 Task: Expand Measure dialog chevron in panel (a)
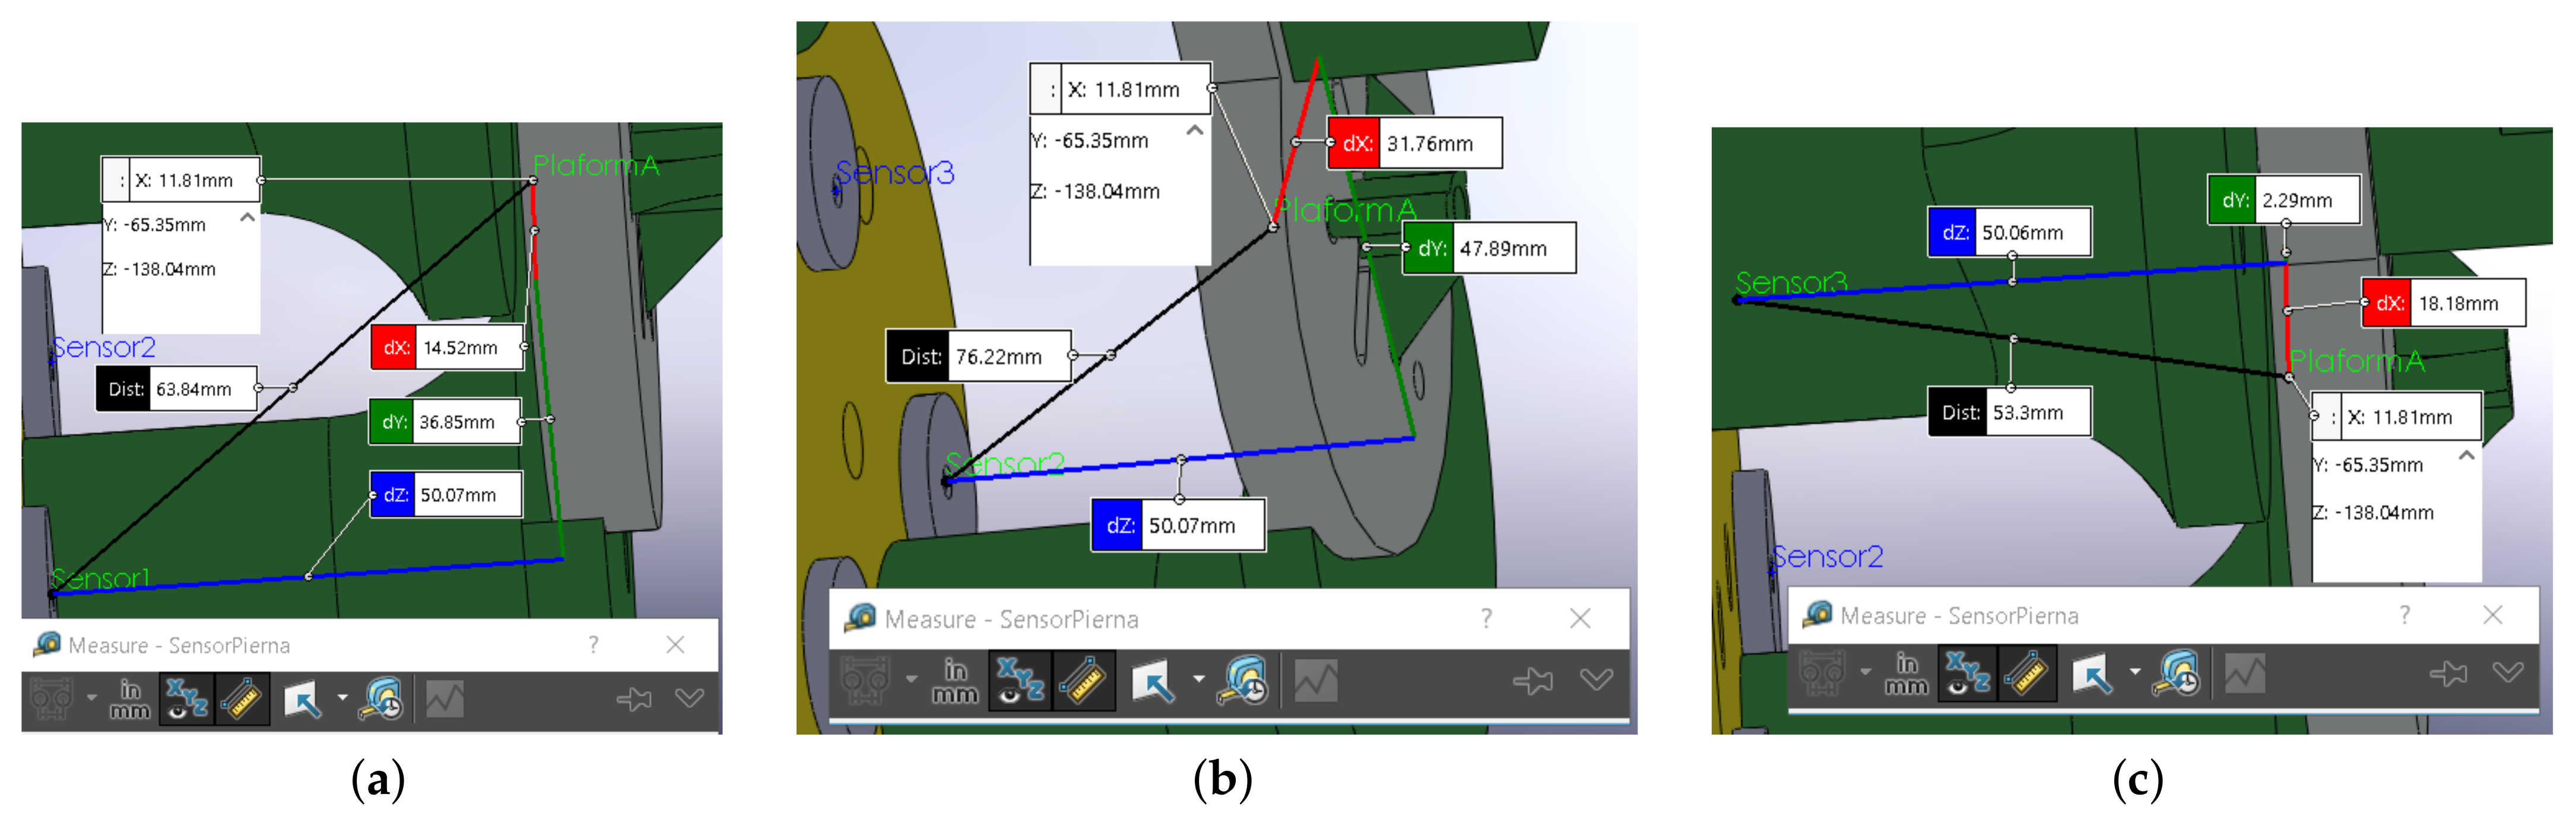[x=689, y=698]
